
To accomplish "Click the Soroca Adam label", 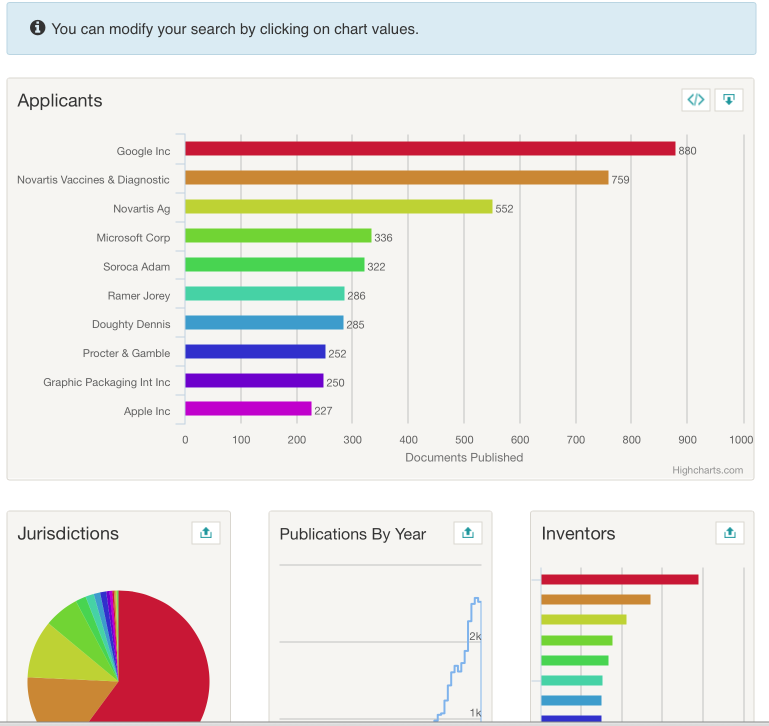I will (x=136, y=267).
